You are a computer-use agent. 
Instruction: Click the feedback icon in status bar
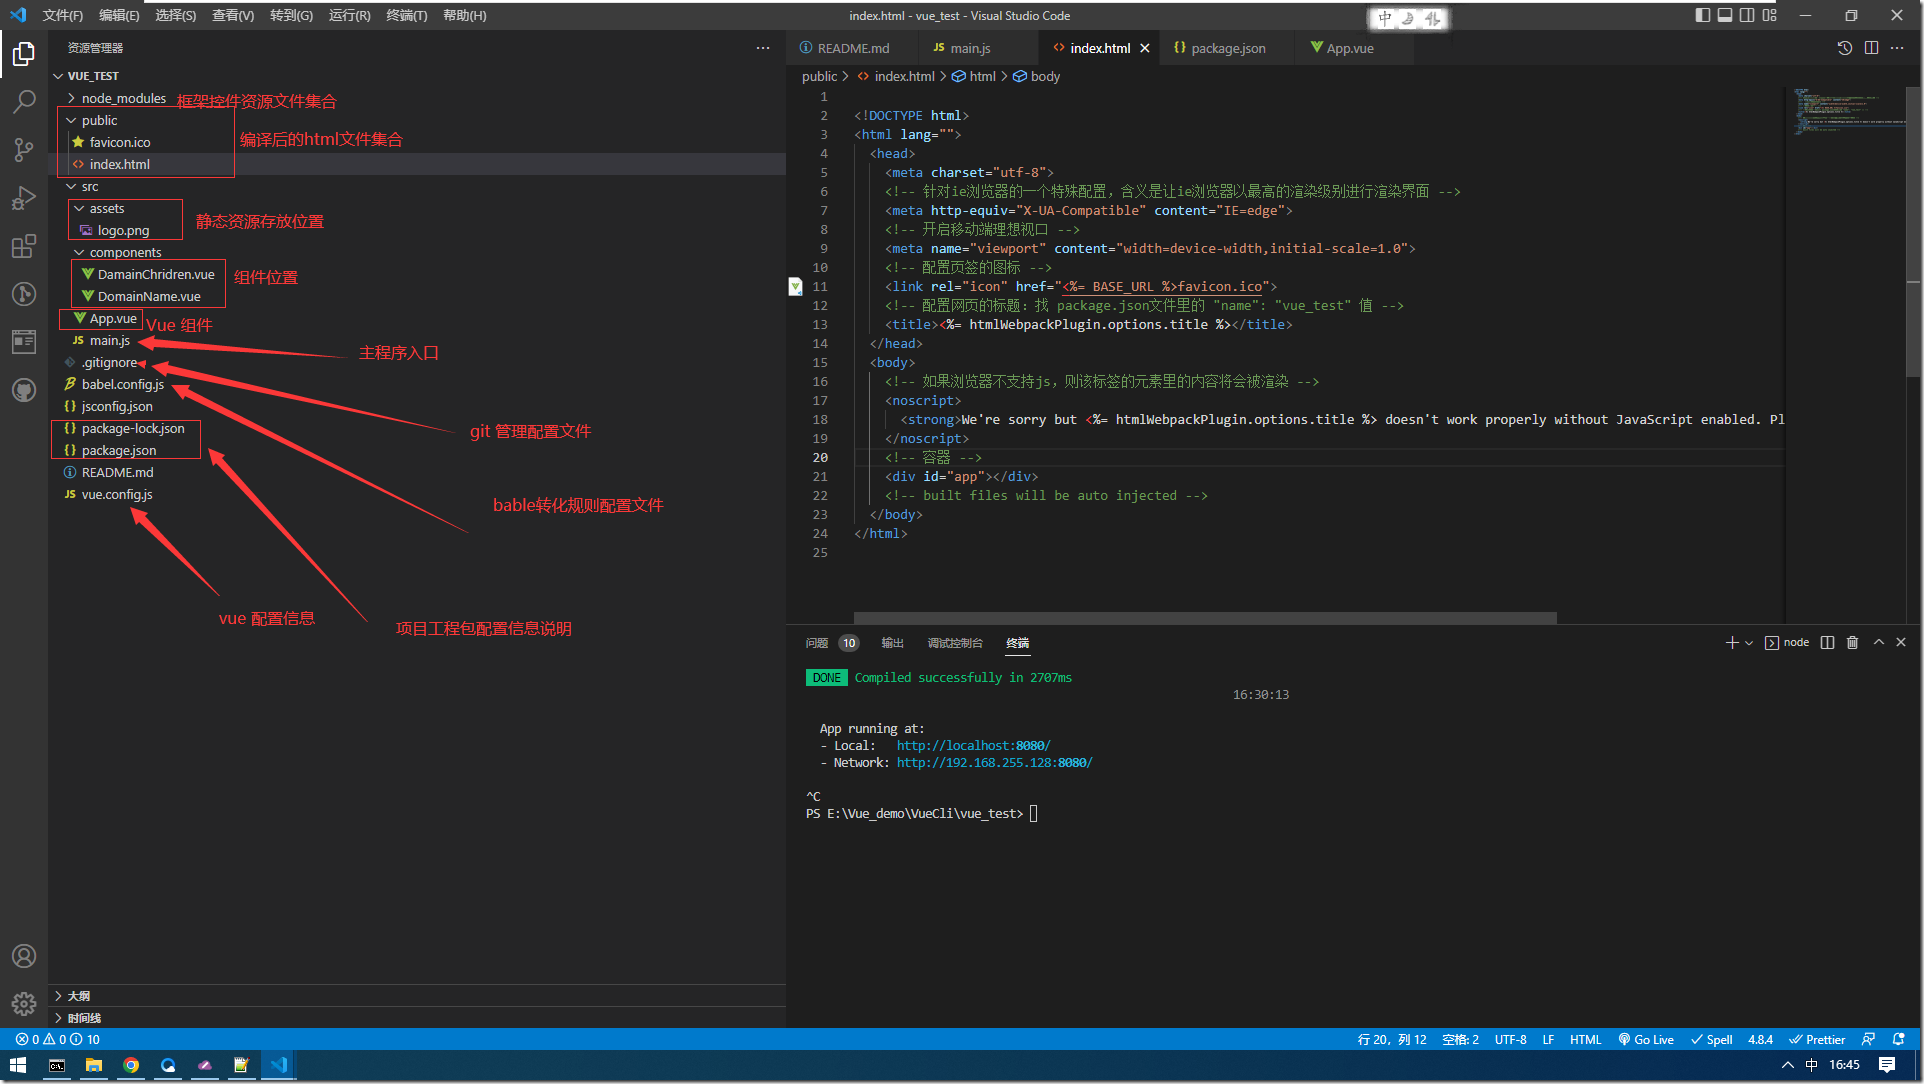pos(1868,1039)
